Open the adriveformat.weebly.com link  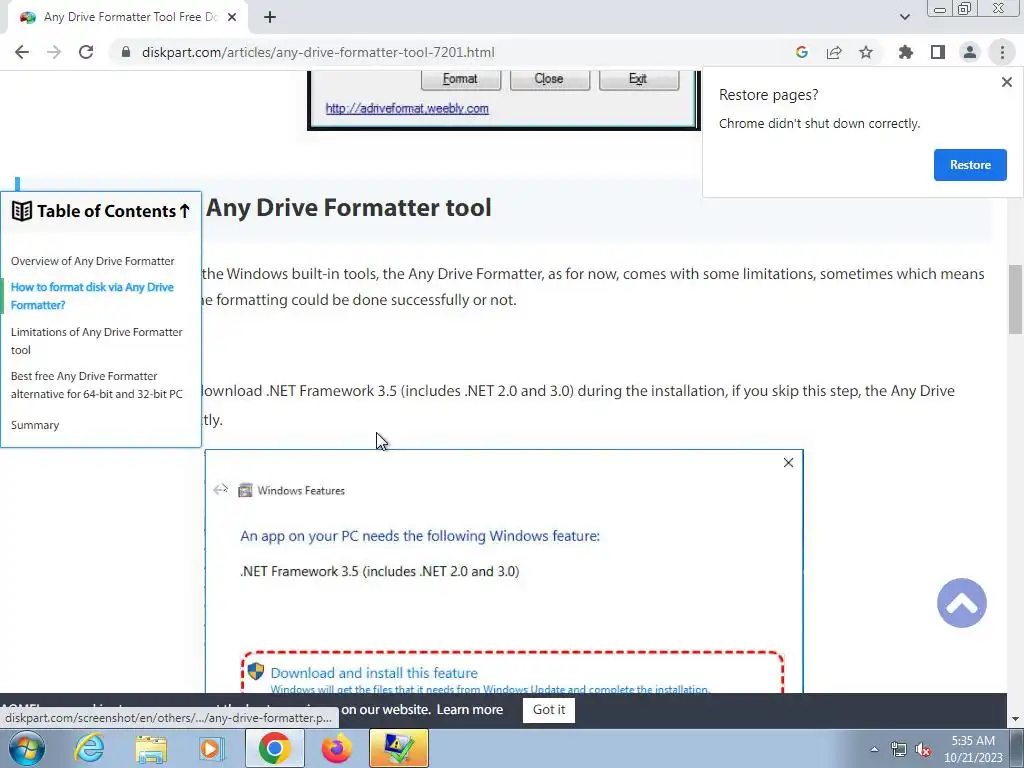tap(407, 108)
